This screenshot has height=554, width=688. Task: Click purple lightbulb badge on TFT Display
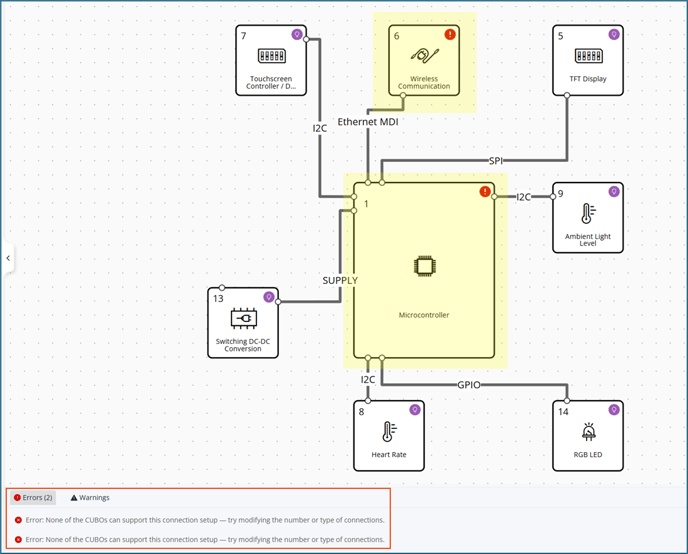(614, 34)
